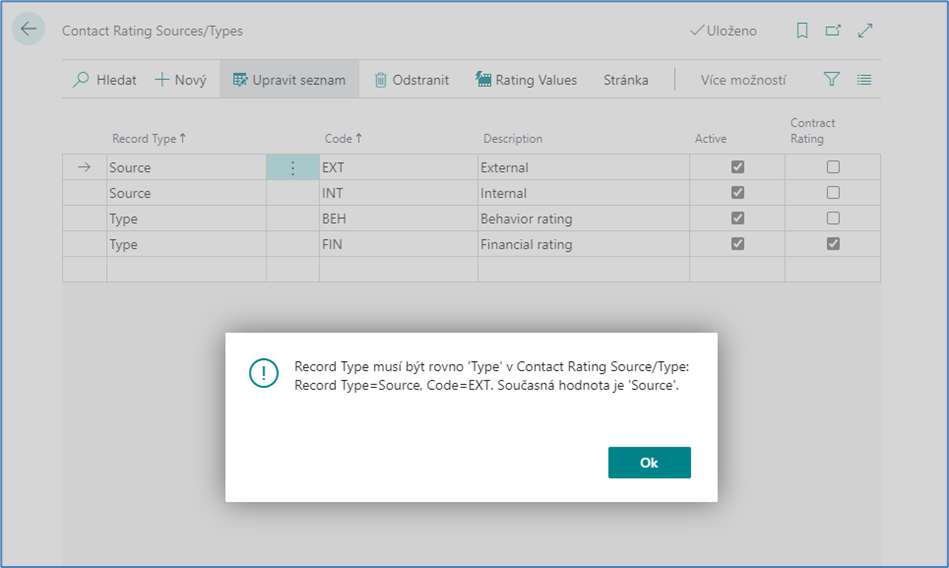The image size is (949, 568).
Task: Open the Stránka menu
Action: [x=625, y=80]
